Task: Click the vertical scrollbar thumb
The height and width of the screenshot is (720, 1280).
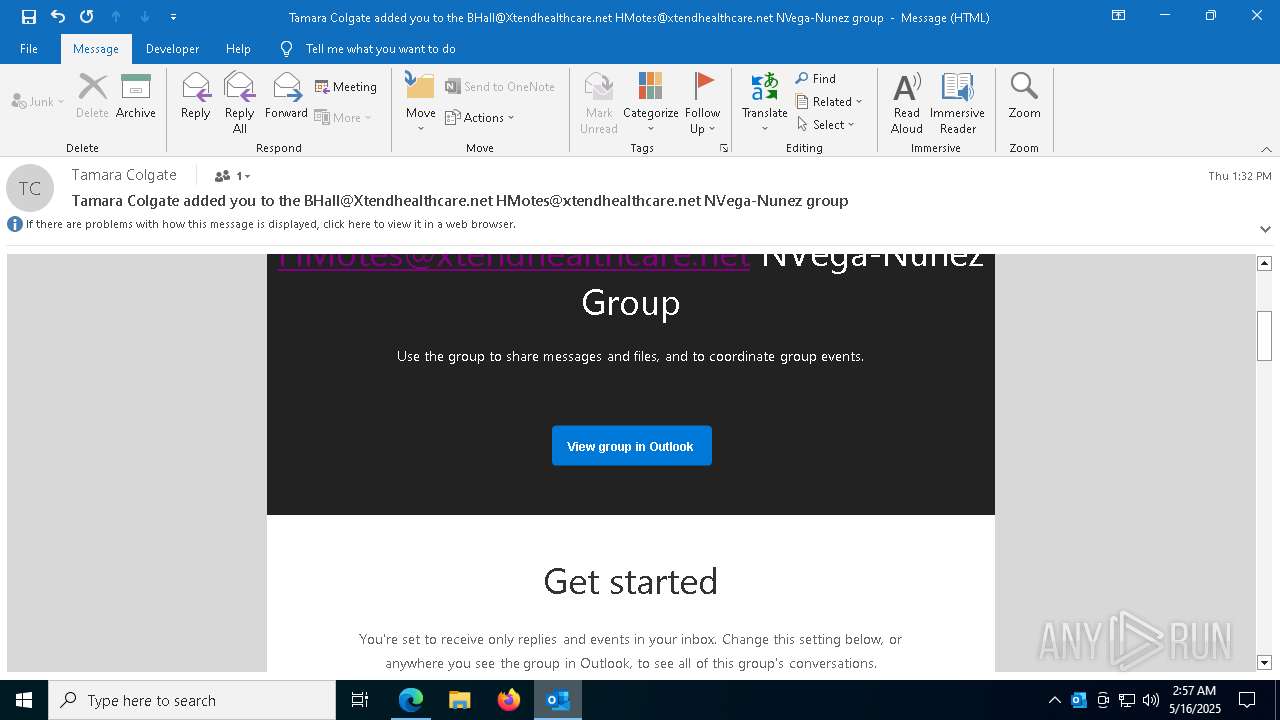Action: [x=1264, y=336]
